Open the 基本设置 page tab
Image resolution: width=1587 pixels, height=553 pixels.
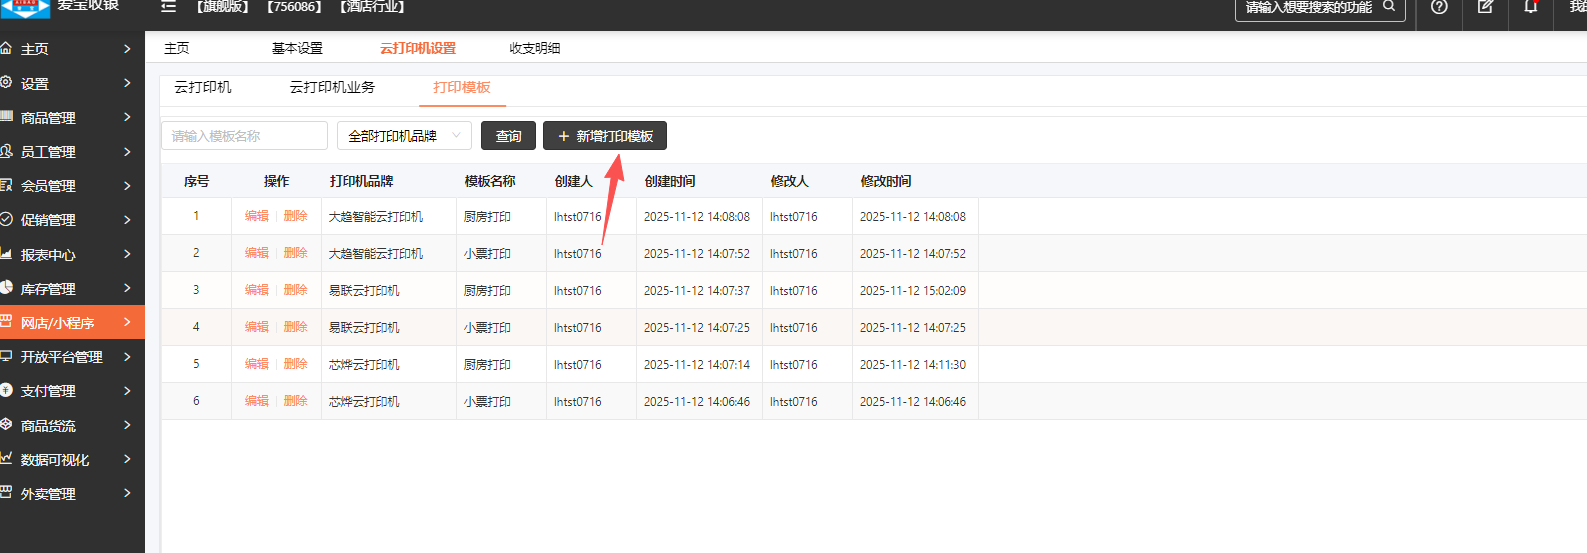point(297,48)
